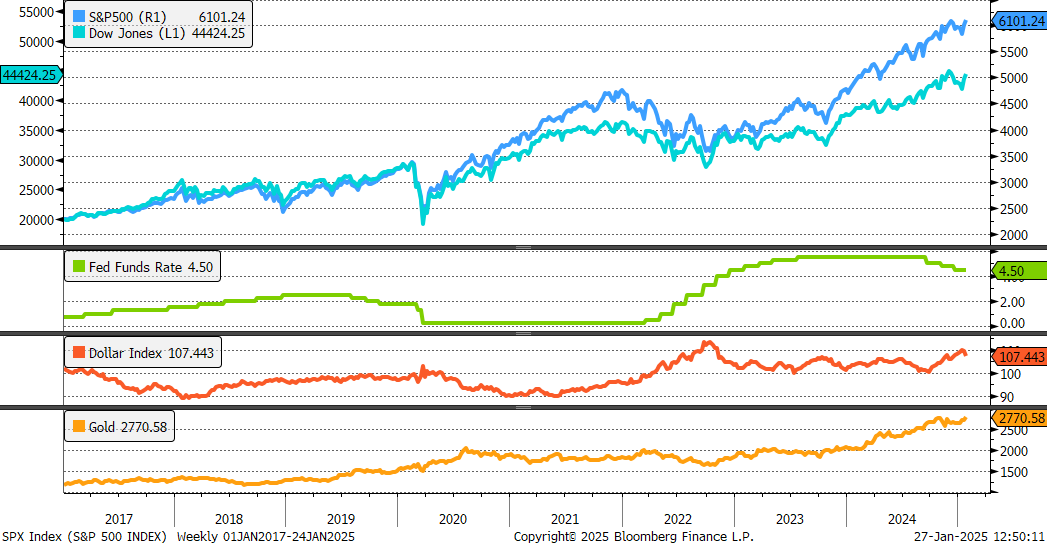The width and height of the screenshot is (1047, 545).
Task: Click the 2020 year label on time axis
Action: point(453,519)
